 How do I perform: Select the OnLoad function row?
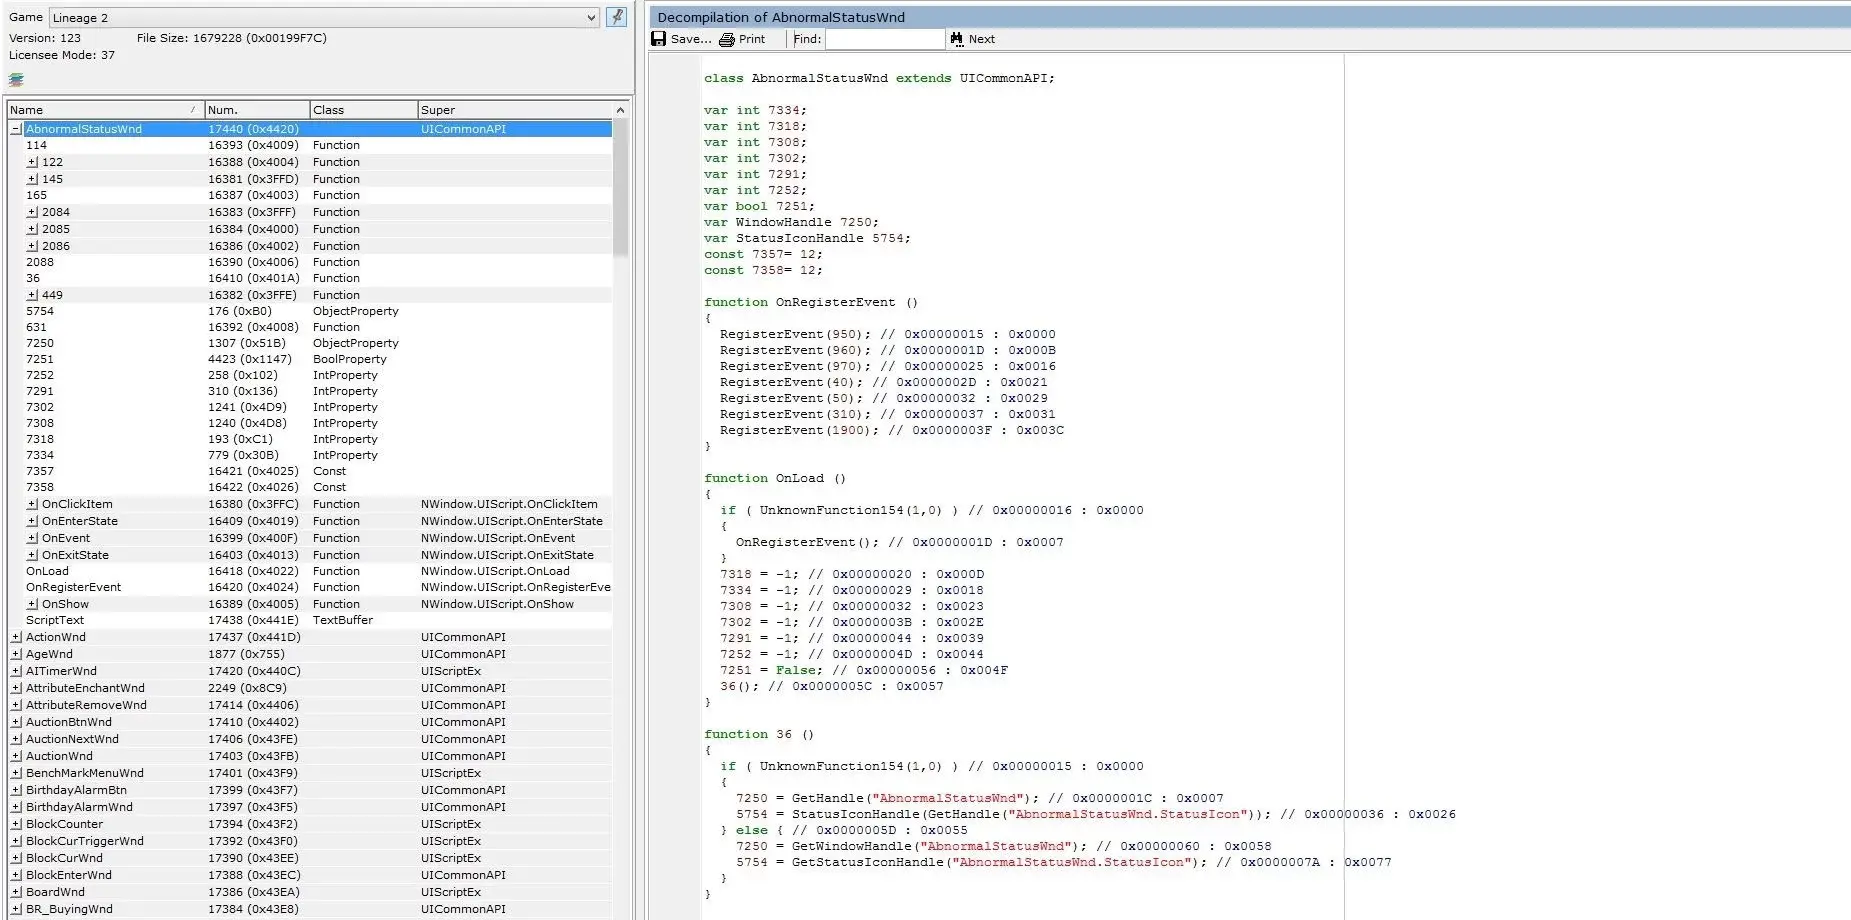click(x=310, y=571)
